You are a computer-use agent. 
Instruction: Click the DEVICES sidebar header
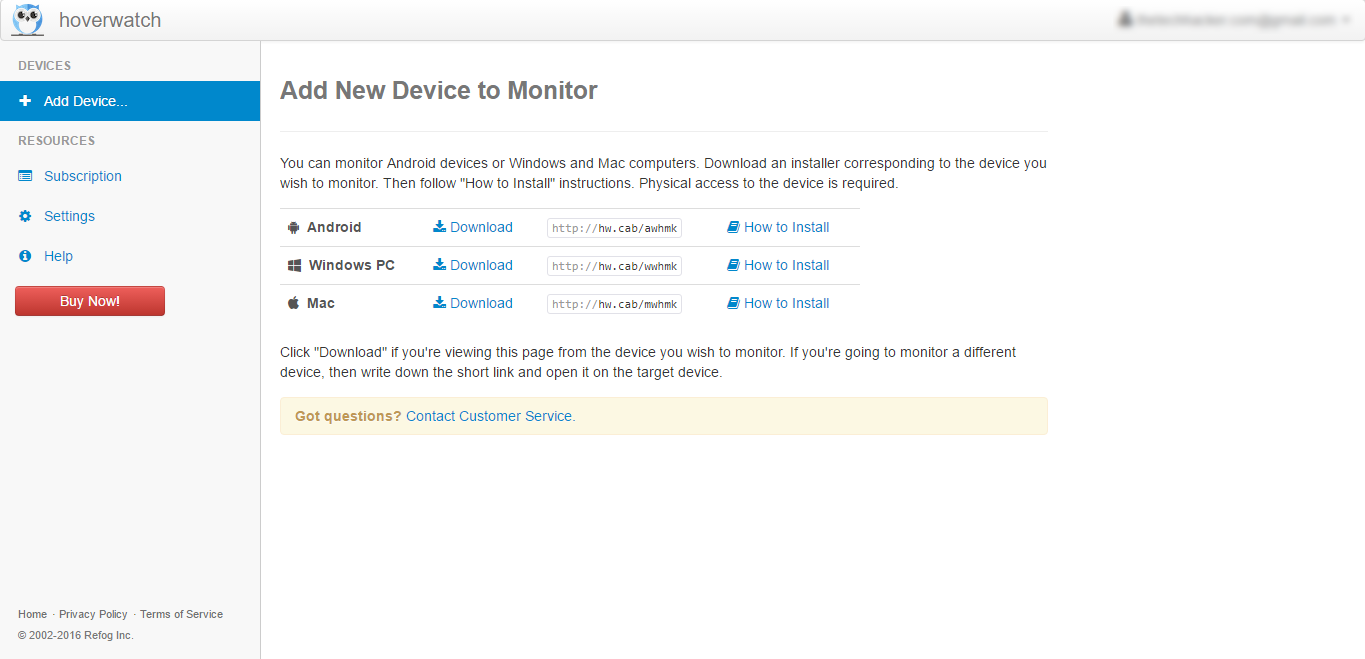coord(44,66)
